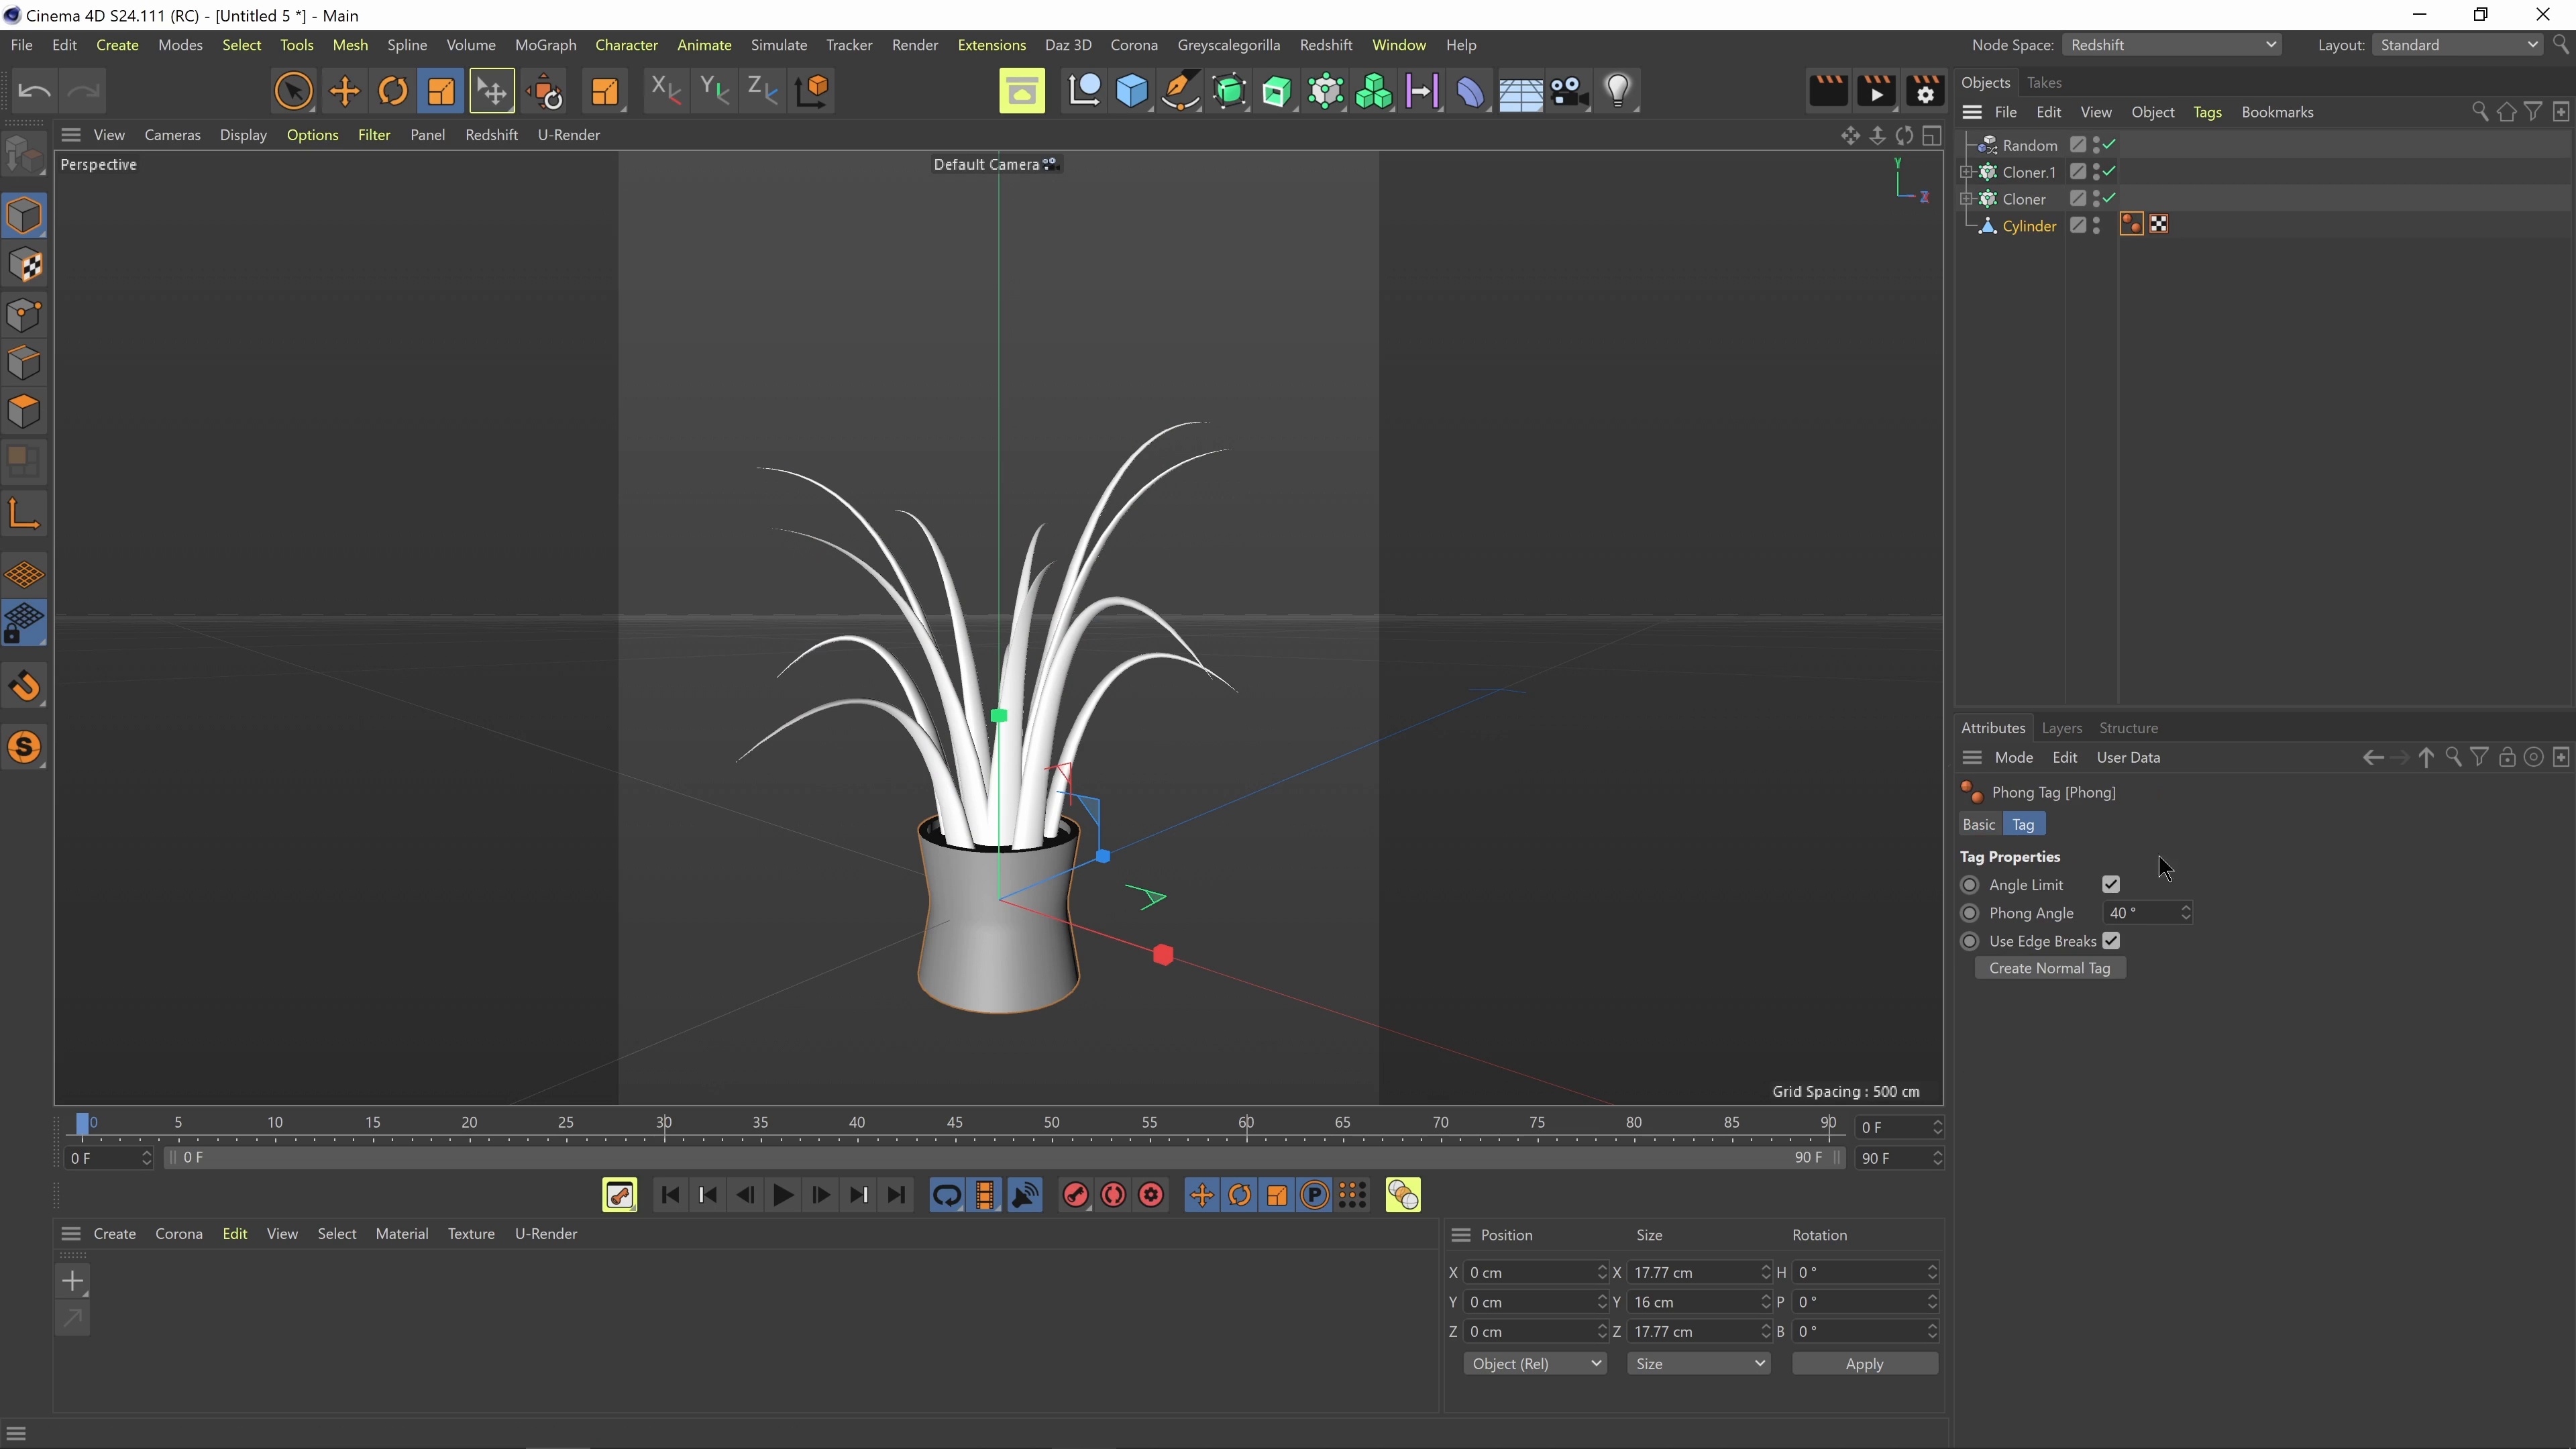Switch to the Layers tab
This screenshot has width=2576, height=1449.
(x=2061, y=728)
